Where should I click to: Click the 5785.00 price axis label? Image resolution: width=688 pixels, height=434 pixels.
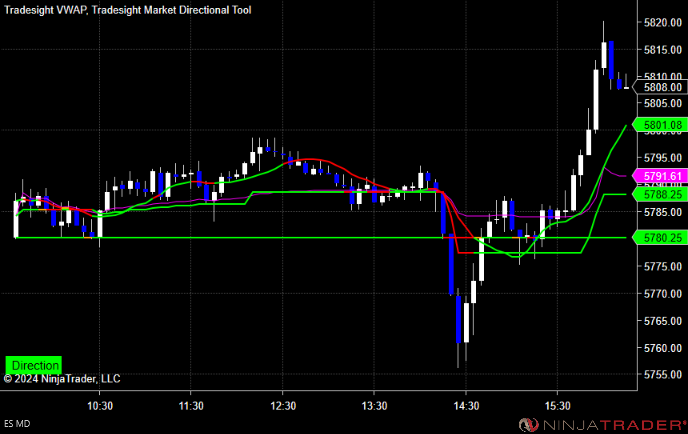tap(663, 212)
